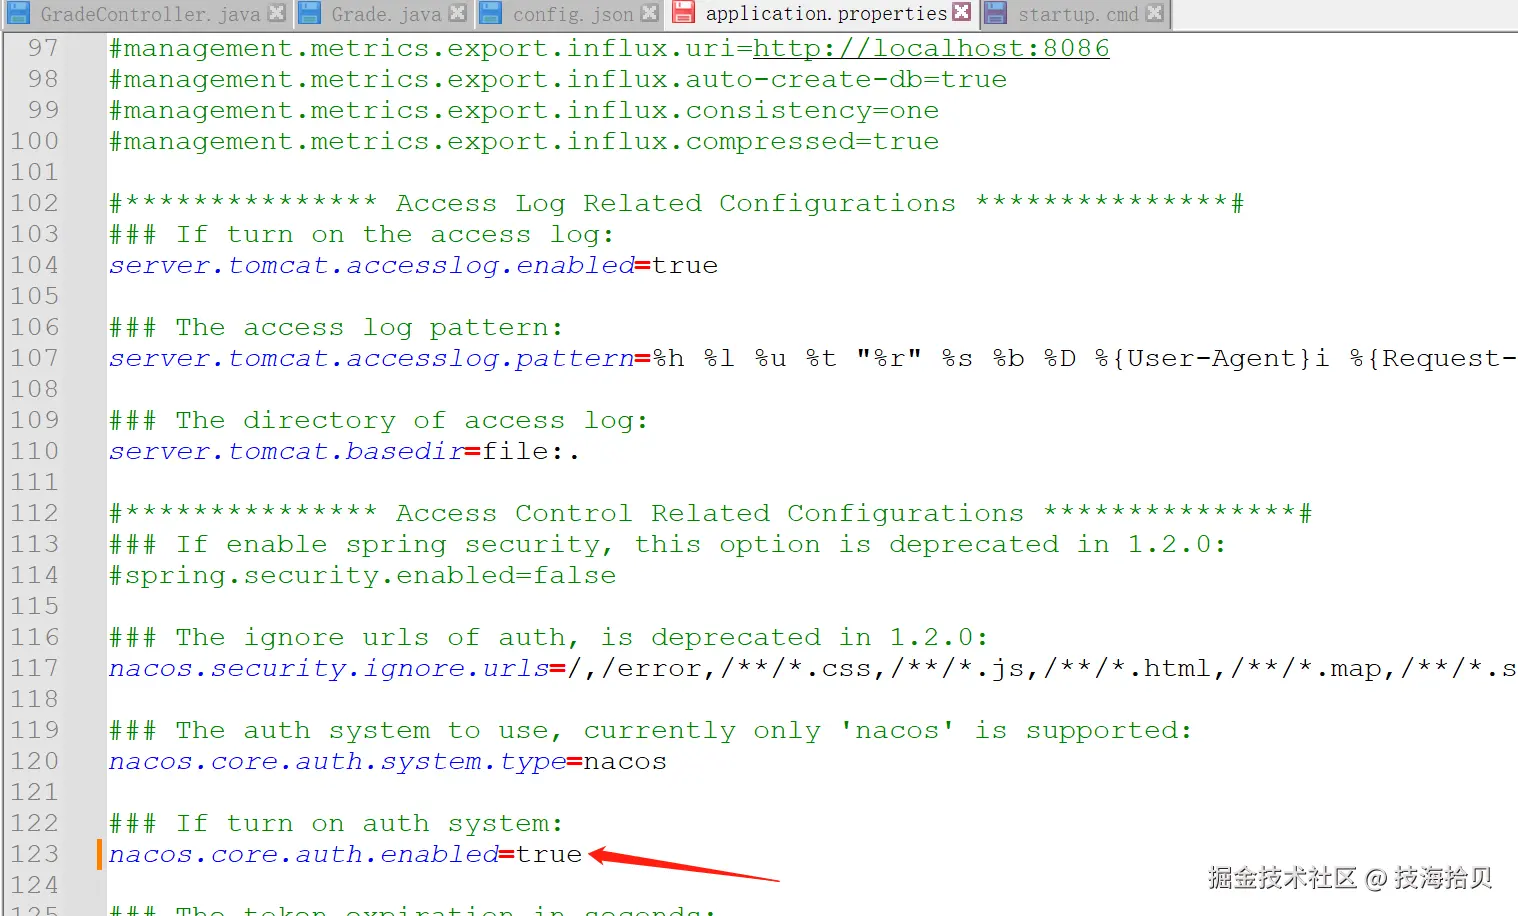Click the red unsaved icon on application.properties tab

click(x=684, y=13)
